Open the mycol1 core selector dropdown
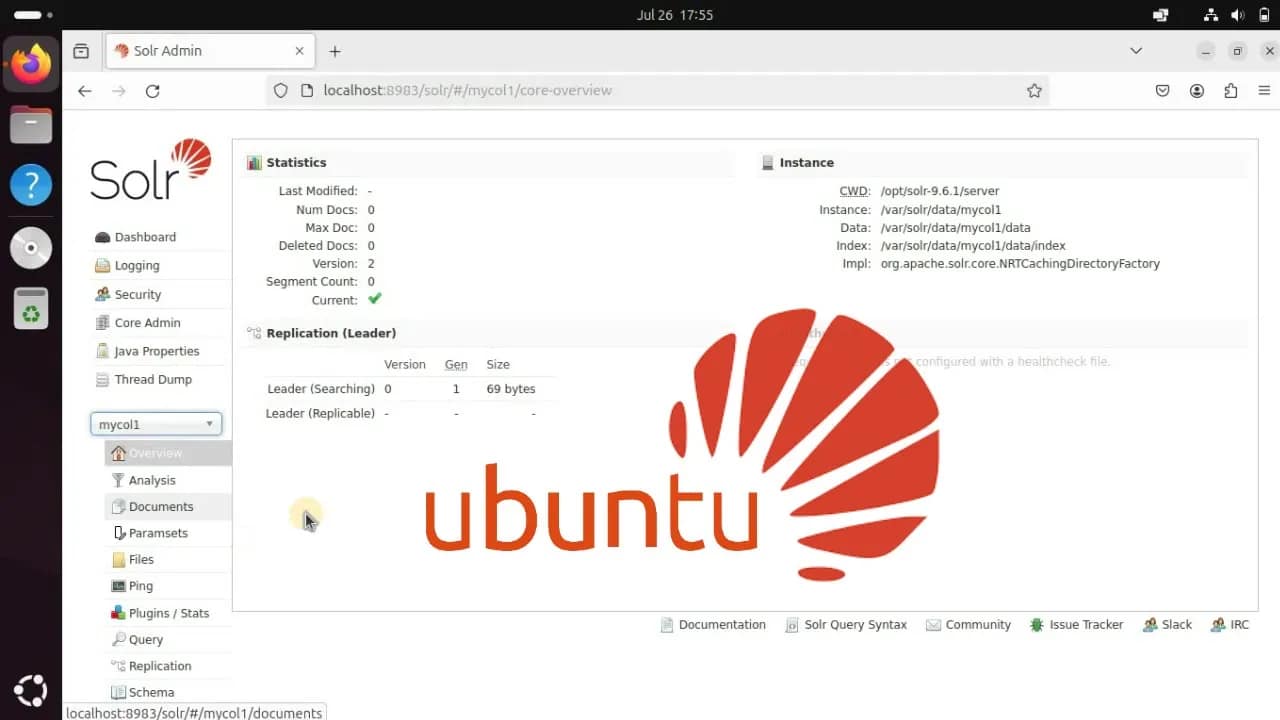1280x720 pixels. pyautogui.click(x=155, y=423)
